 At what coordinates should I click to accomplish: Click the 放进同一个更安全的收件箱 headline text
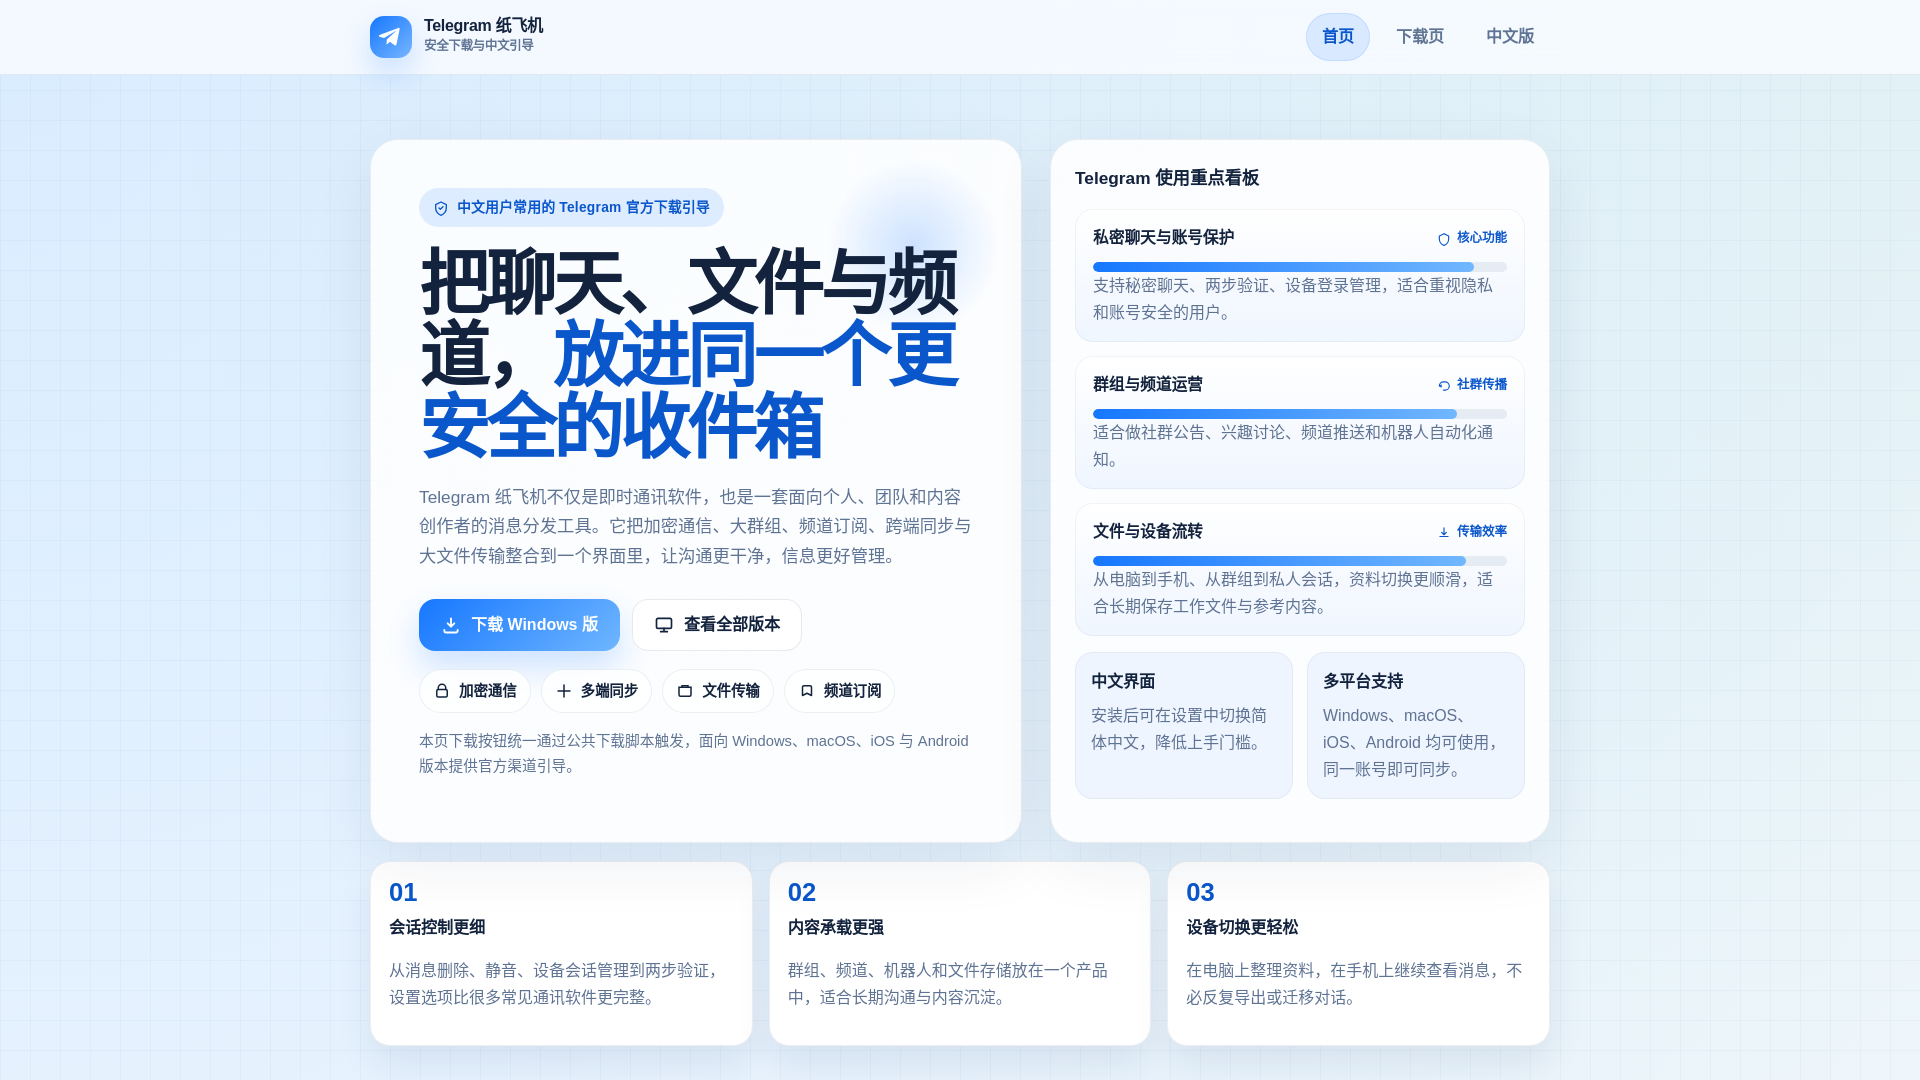point(690,390)
